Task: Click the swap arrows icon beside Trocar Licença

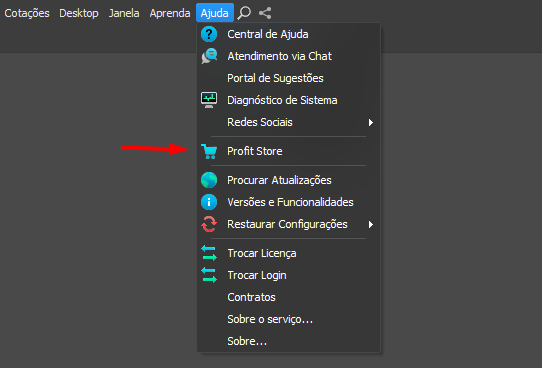Action: click(x=209, y=253)
